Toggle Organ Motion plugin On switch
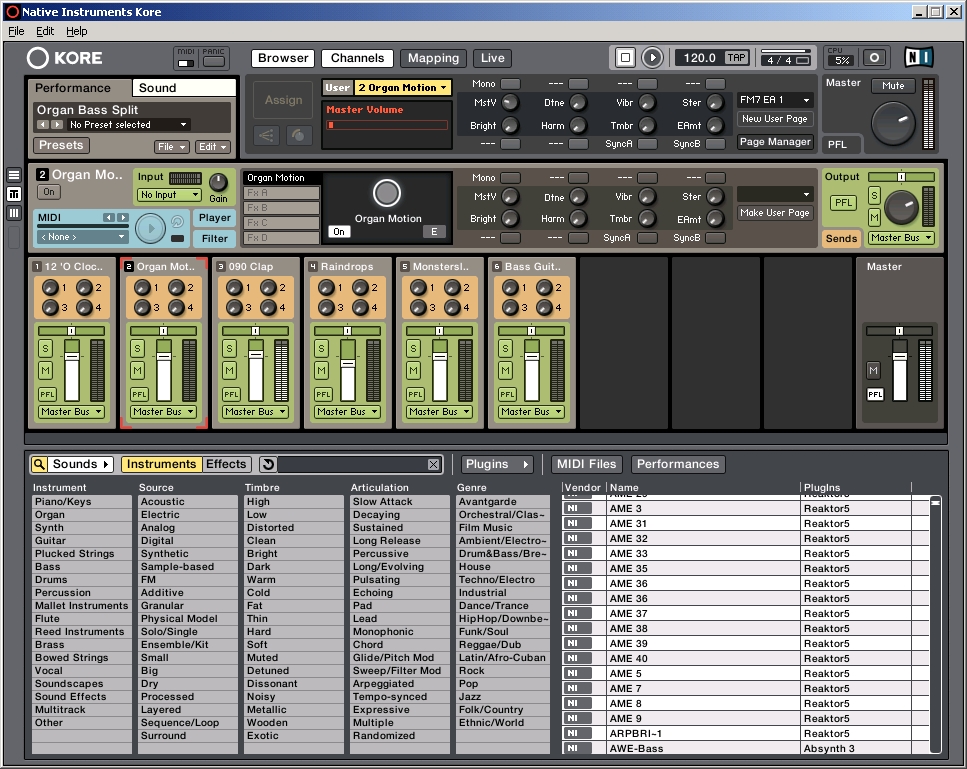The width and height of the screenshot is (967, 769). tap(339, 232)
